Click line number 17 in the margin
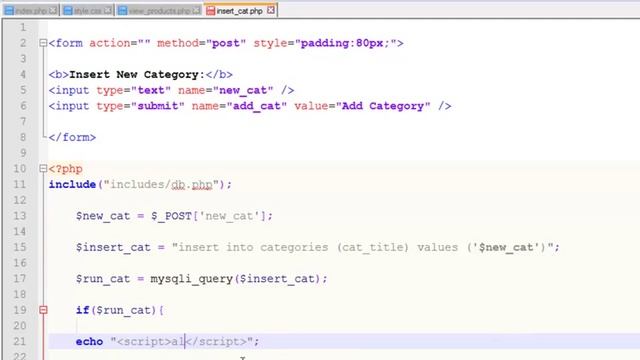The width and height of the screenshot is (640, 360). 20,278
